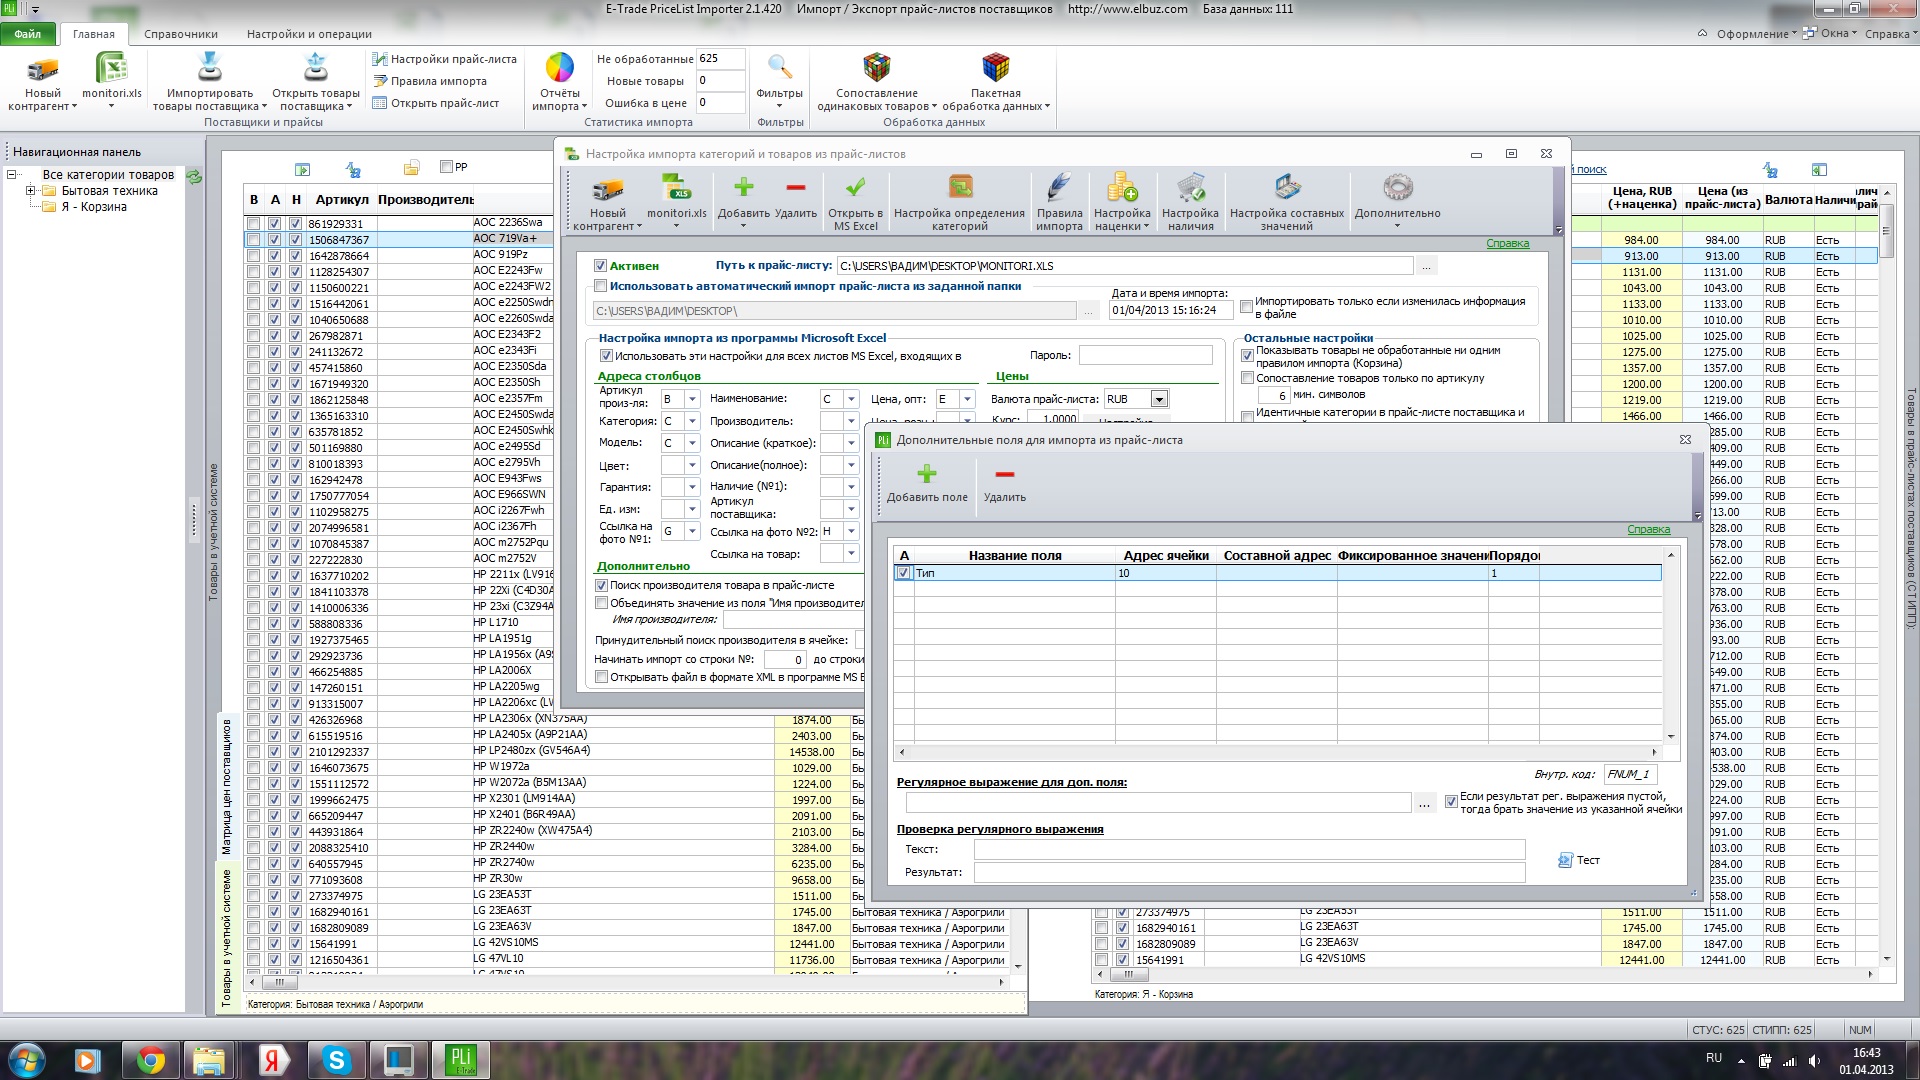Open Справка link in import settings dialog

pos(1508,244)
